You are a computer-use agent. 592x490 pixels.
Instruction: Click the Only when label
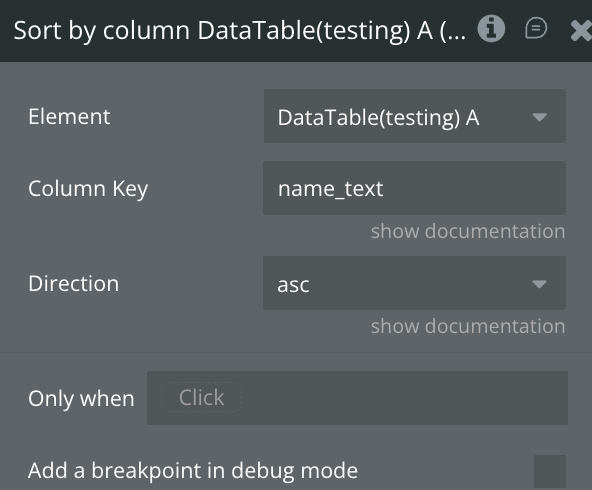click(81, 399)
